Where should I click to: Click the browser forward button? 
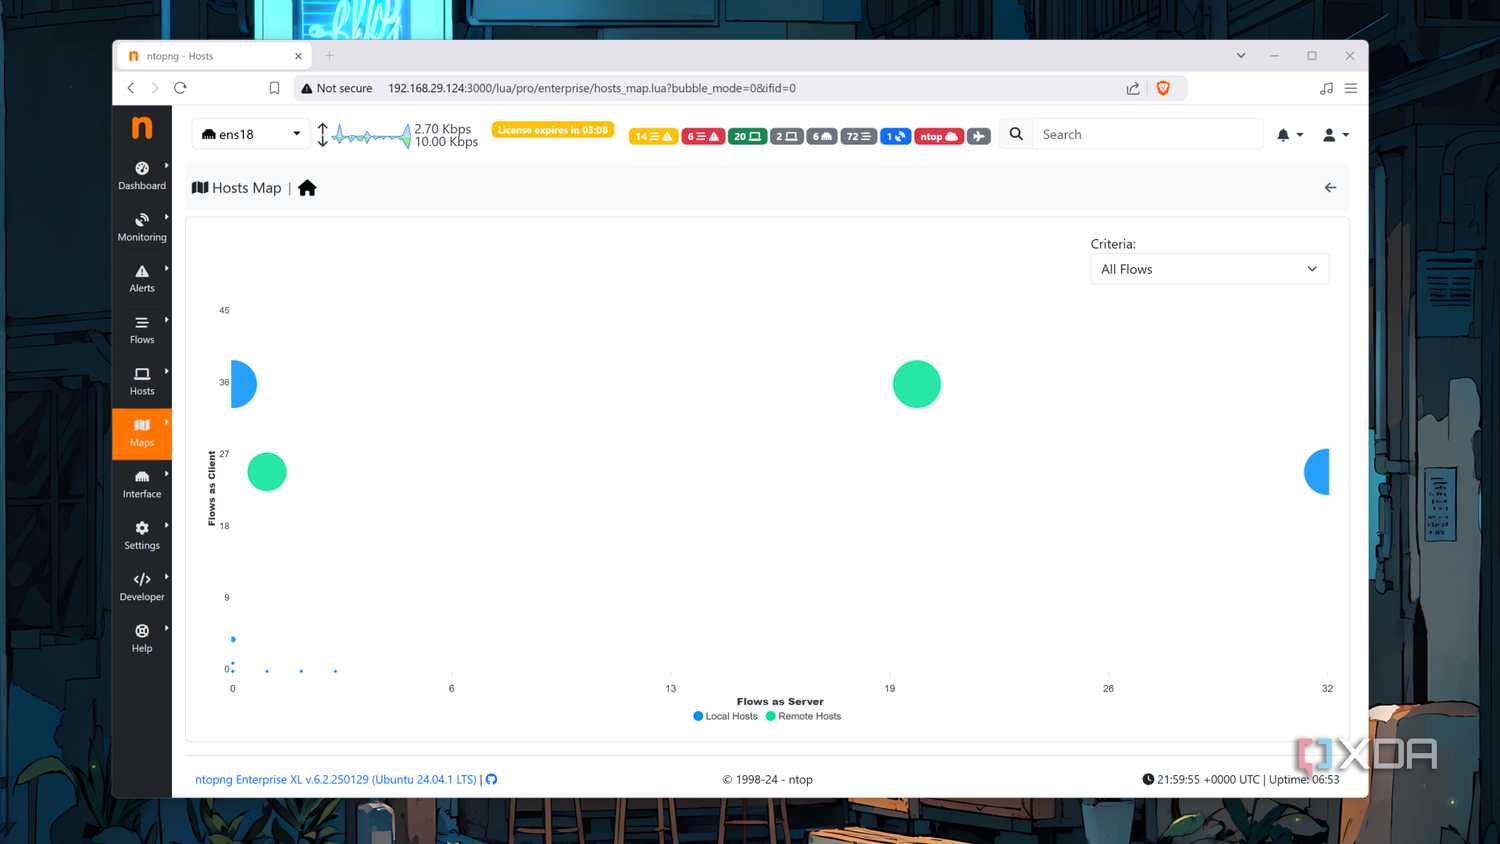[155, 88]
